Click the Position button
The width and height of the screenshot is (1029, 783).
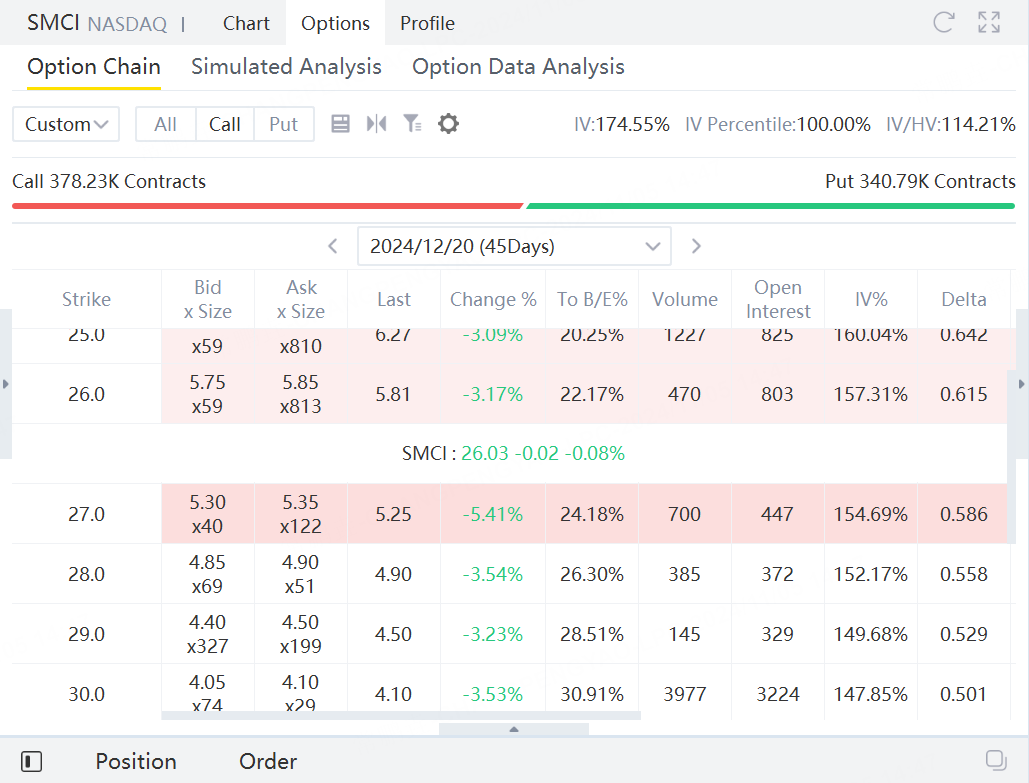click(136, 762)
